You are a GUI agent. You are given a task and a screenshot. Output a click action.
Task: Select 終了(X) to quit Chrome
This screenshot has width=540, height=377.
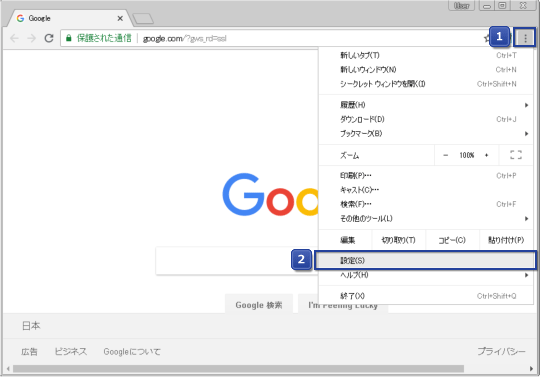point(426,296)
